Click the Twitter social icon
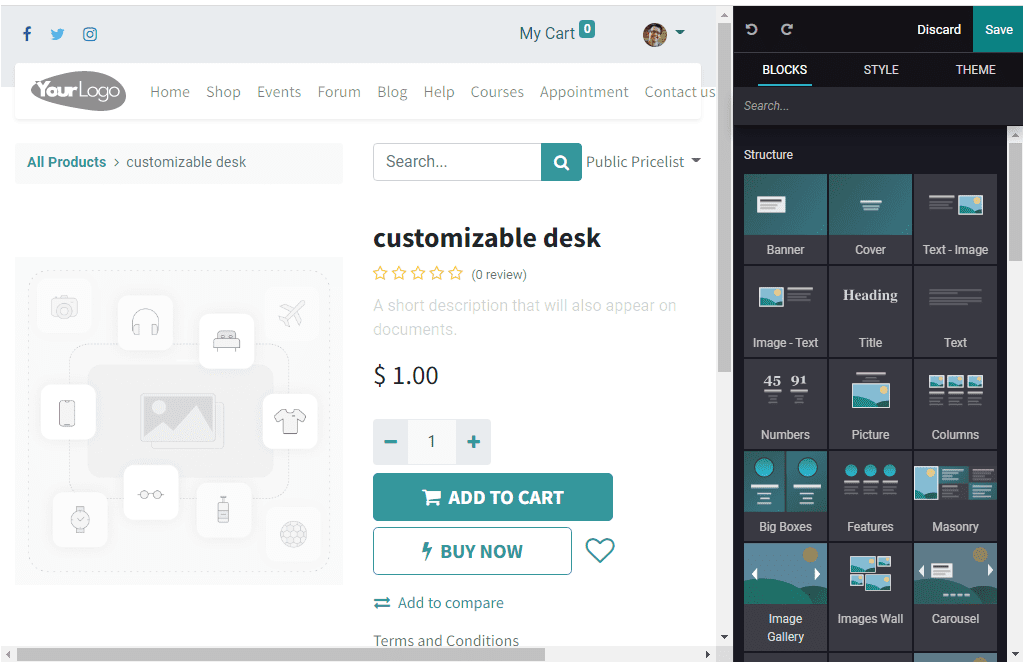Image resolution: width=1024 pixels, height=663 pixels. [x=57, y=33]
